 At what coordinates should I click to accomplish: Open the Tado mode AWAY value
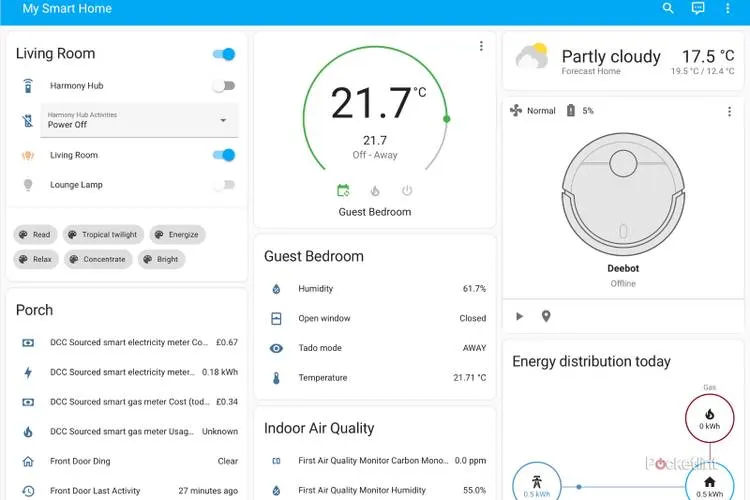pyautogui.click(x=474, y=348)
